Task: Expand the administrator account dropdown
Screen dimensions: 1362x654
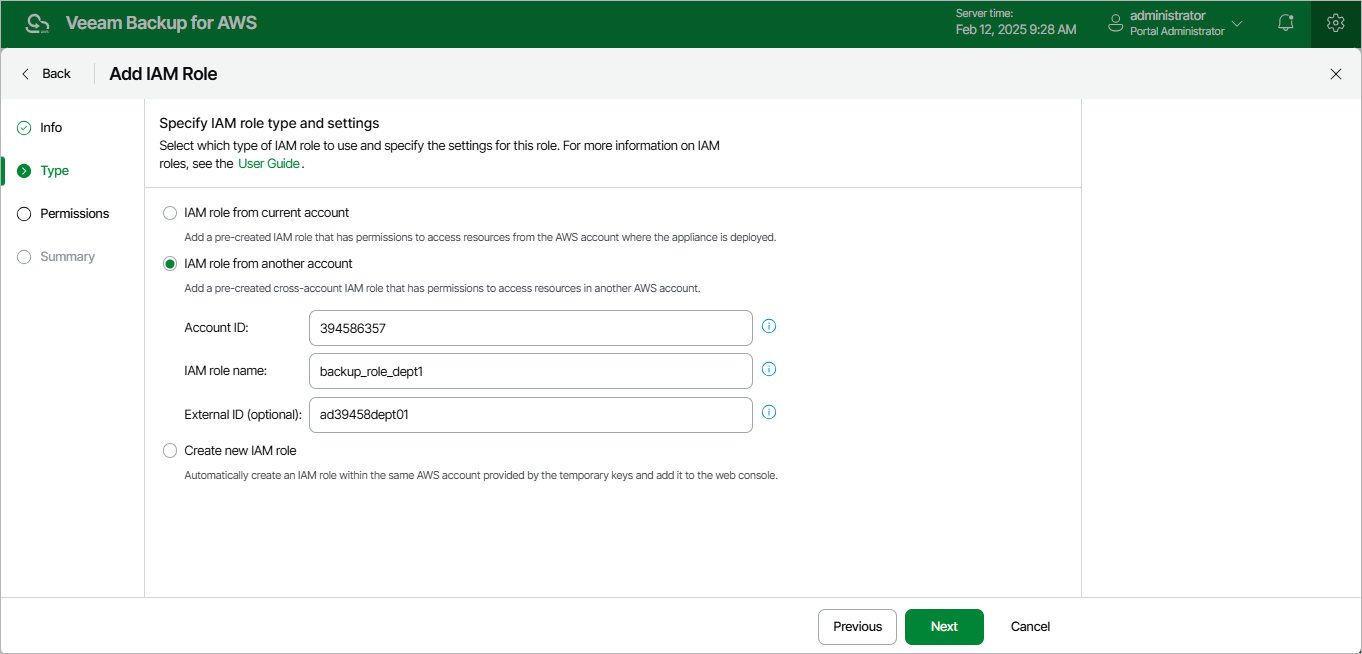Action: tap(1237, 23)
